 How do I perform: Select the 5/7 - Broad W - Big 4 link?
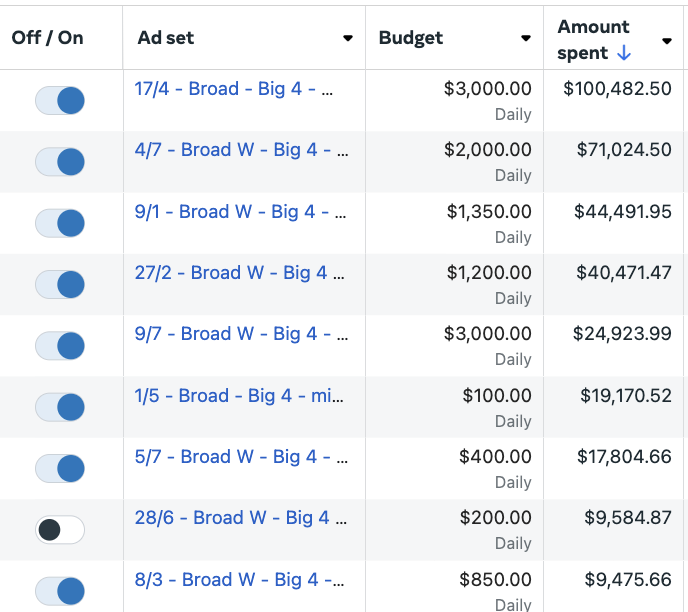coord(241,457)
